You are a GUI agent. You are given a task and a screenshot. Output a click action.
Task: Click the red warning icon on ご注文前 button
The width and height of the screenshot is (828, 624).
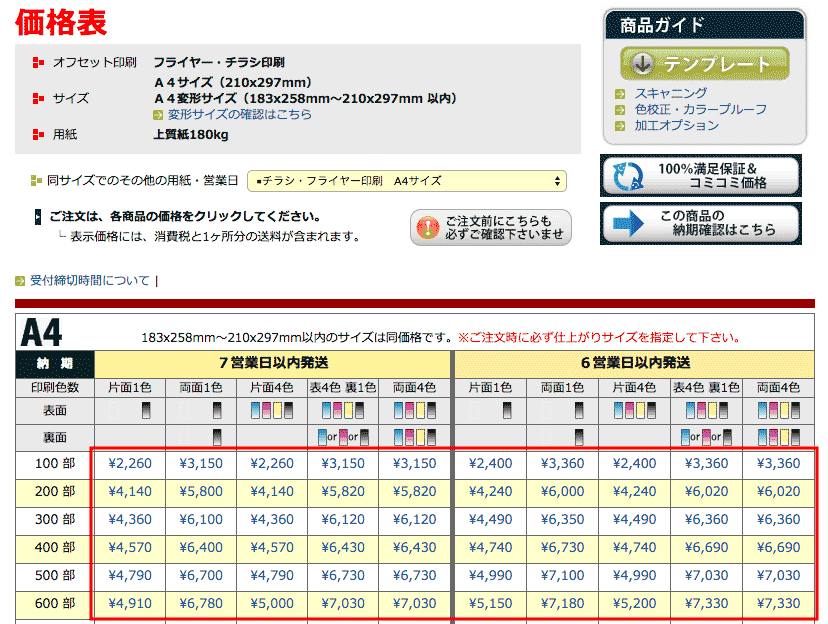click(426, 227)
